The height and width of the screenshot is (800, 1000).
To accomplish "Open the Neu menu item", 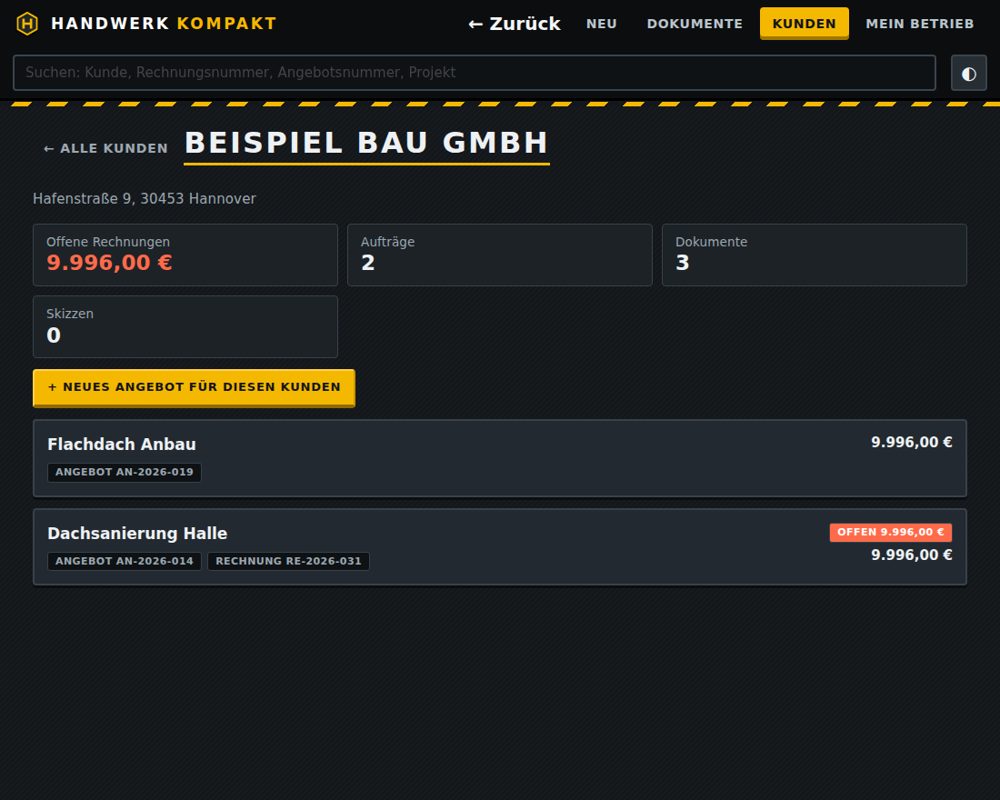I will [601, 24].
